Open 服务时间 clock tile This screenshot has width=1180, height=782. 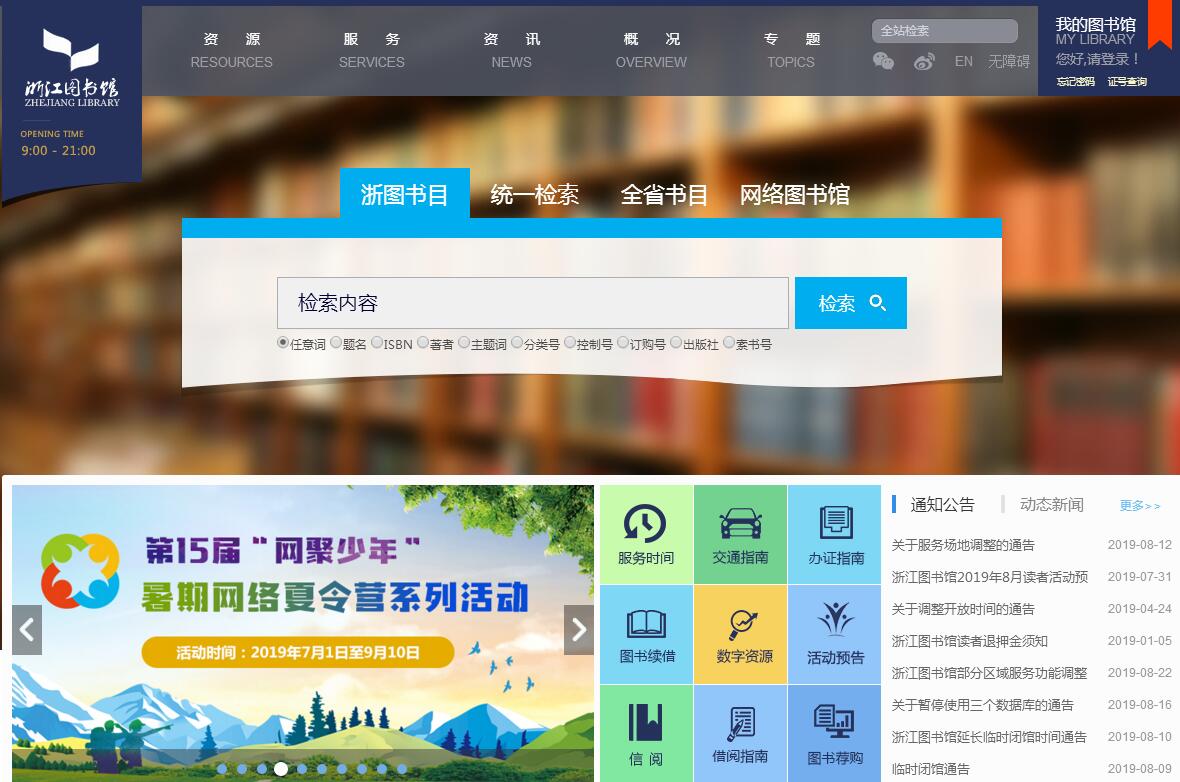pyautogui.click(x=646, y=534)
